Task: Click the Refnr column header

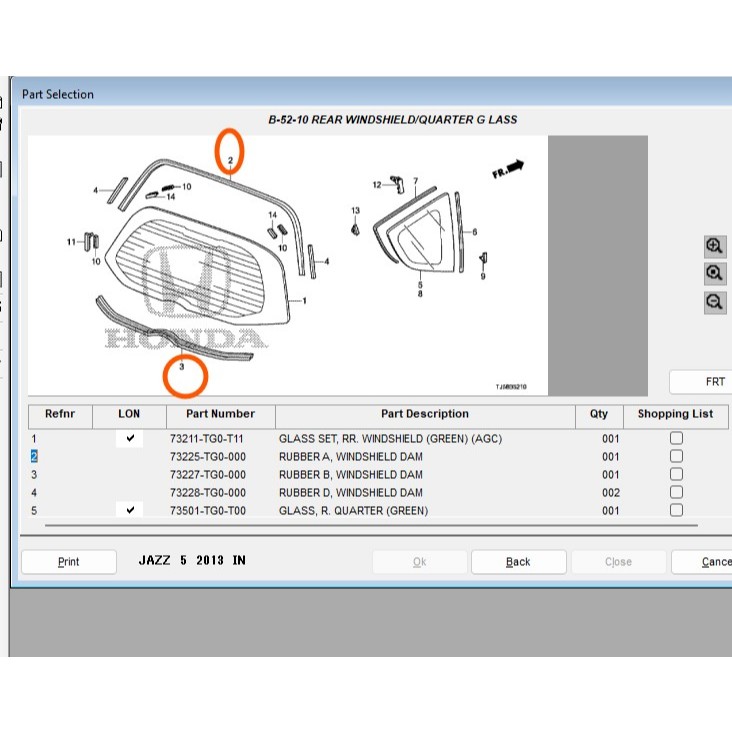Action: 60,414
